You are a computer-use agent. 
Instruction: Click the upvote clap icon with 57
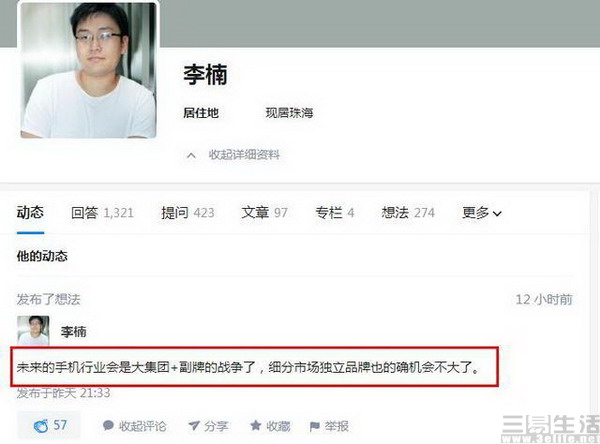pos(41,426)
